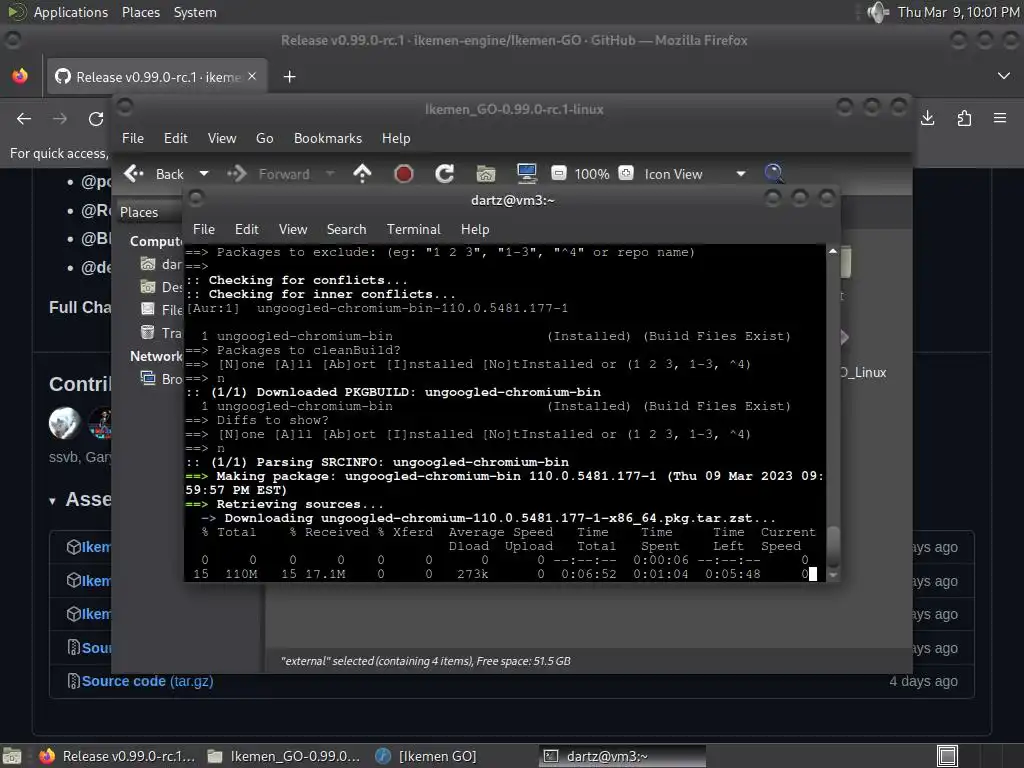Screen dimensions: 1024x768
Task: Click terminal scrollbar up arrow
Action: (x=833, y=251)
